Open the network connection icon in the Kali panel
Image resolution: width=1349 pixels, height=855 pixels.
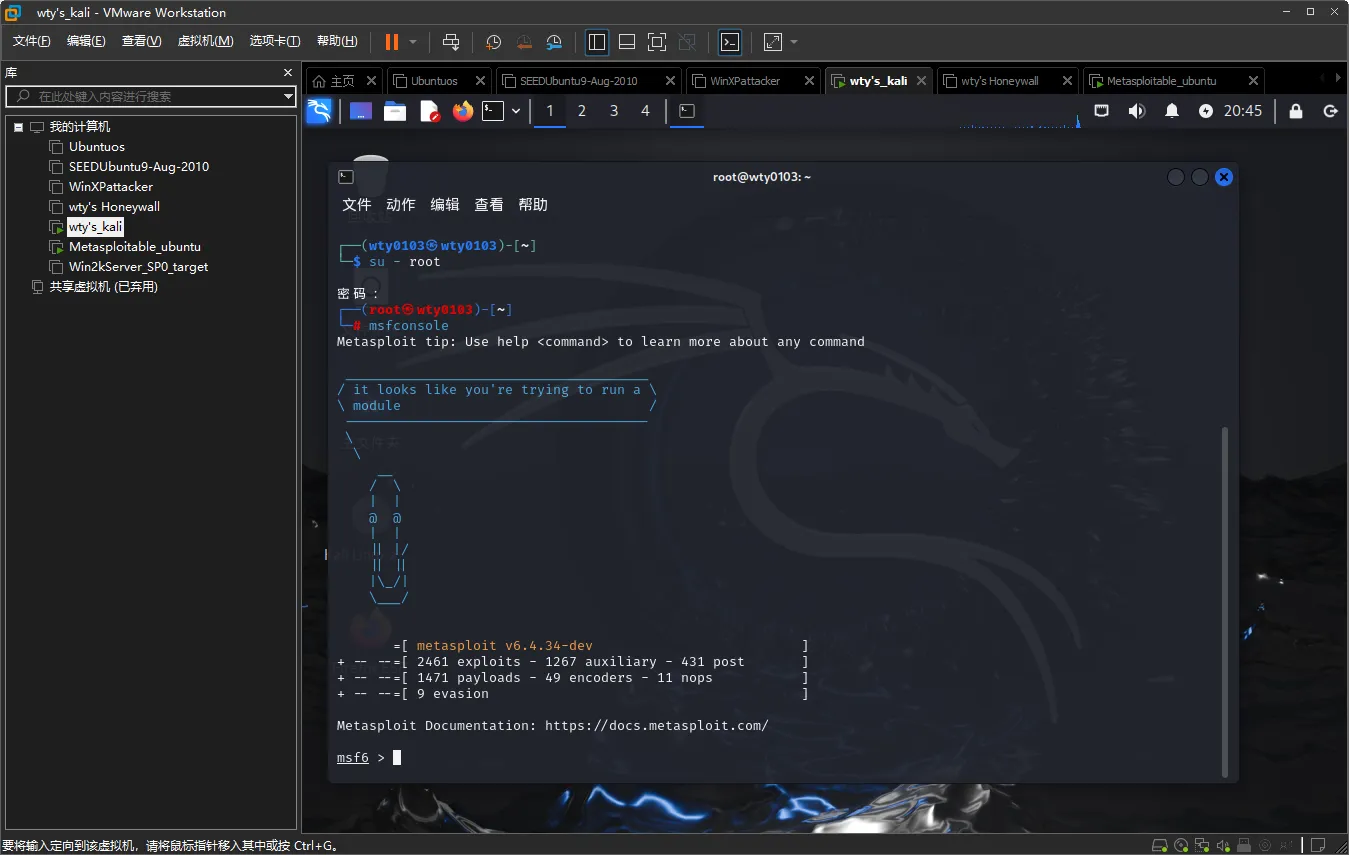point(1101,111)
